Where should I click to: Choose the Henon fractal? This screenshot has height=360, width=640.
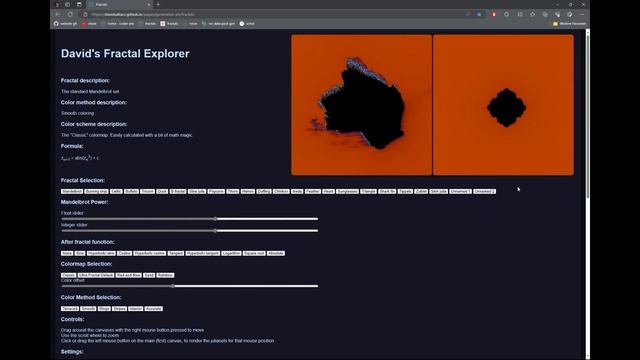point(248,191)
